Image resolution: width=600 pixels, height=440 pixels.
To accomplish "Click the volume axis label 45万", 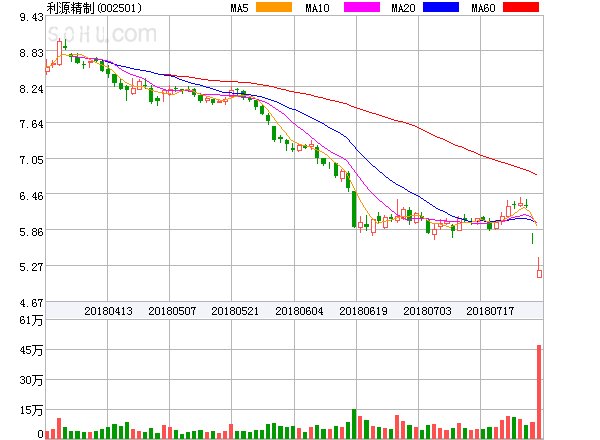I will (x=31, y=350).
